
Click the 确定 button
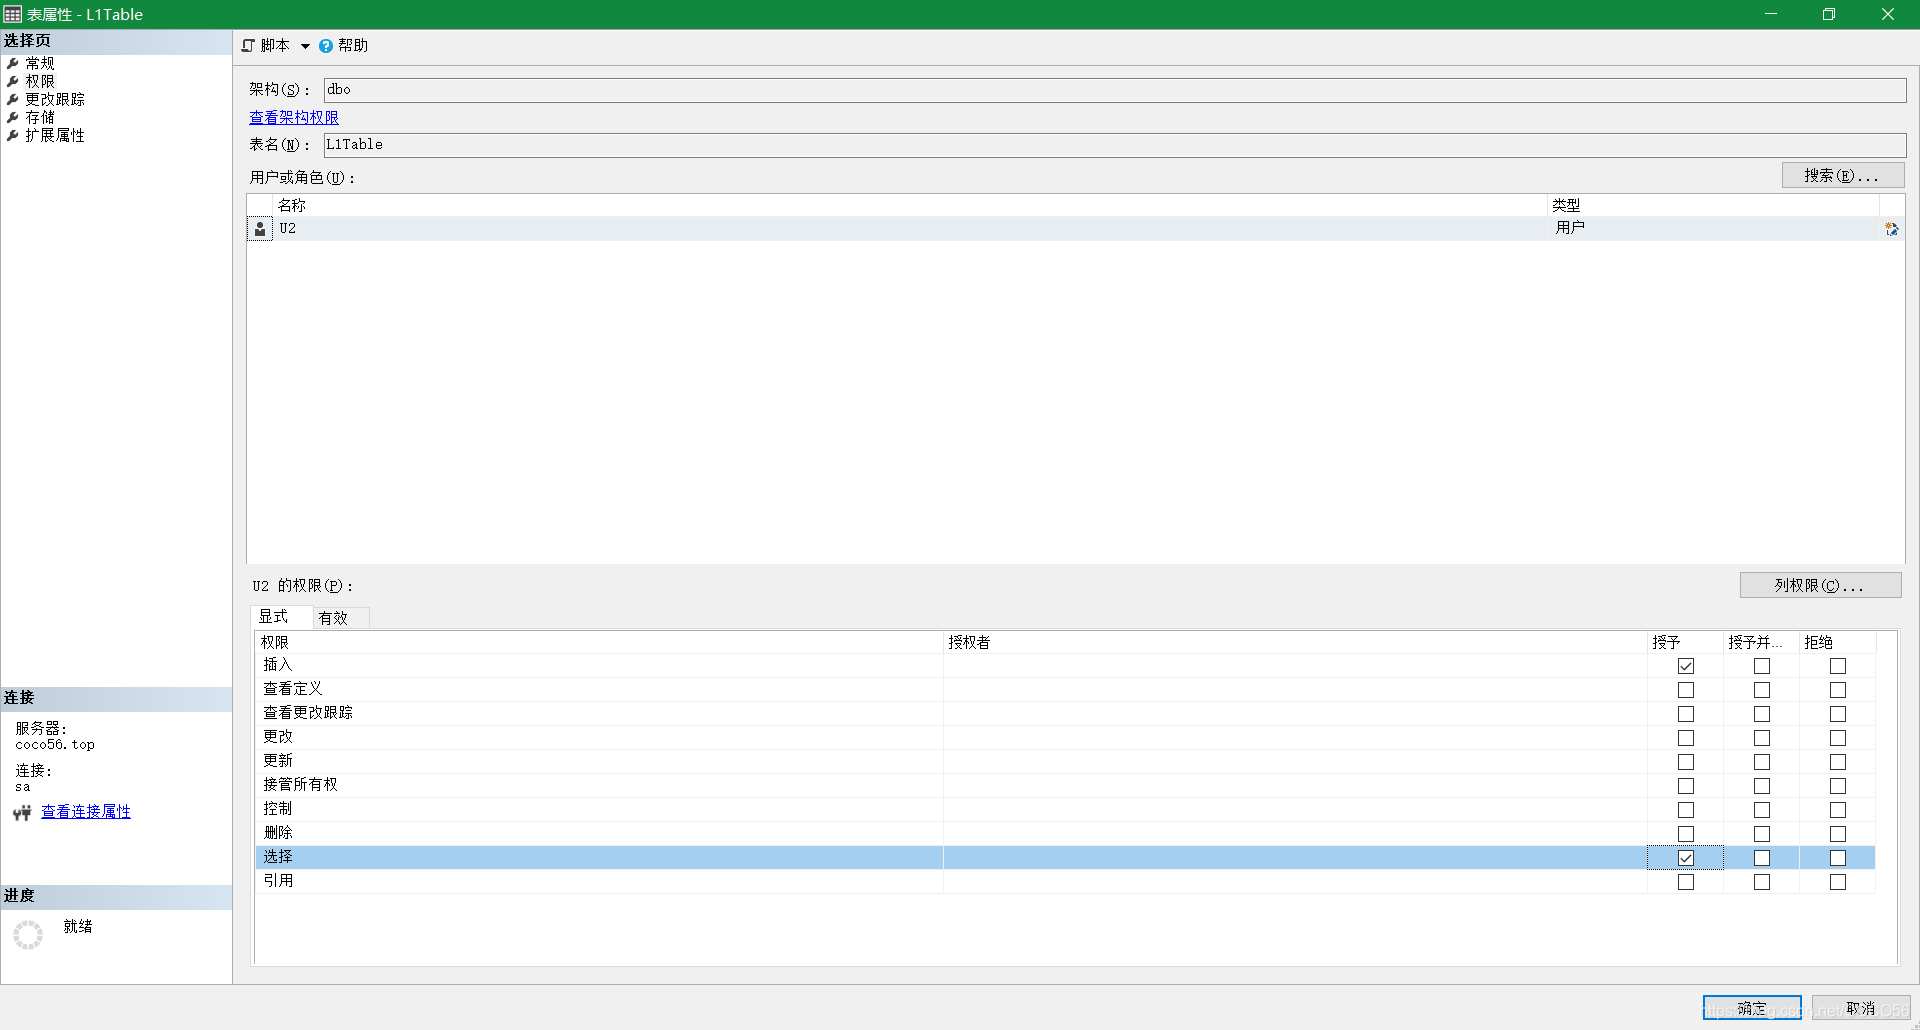[x=1752, y=1008]
